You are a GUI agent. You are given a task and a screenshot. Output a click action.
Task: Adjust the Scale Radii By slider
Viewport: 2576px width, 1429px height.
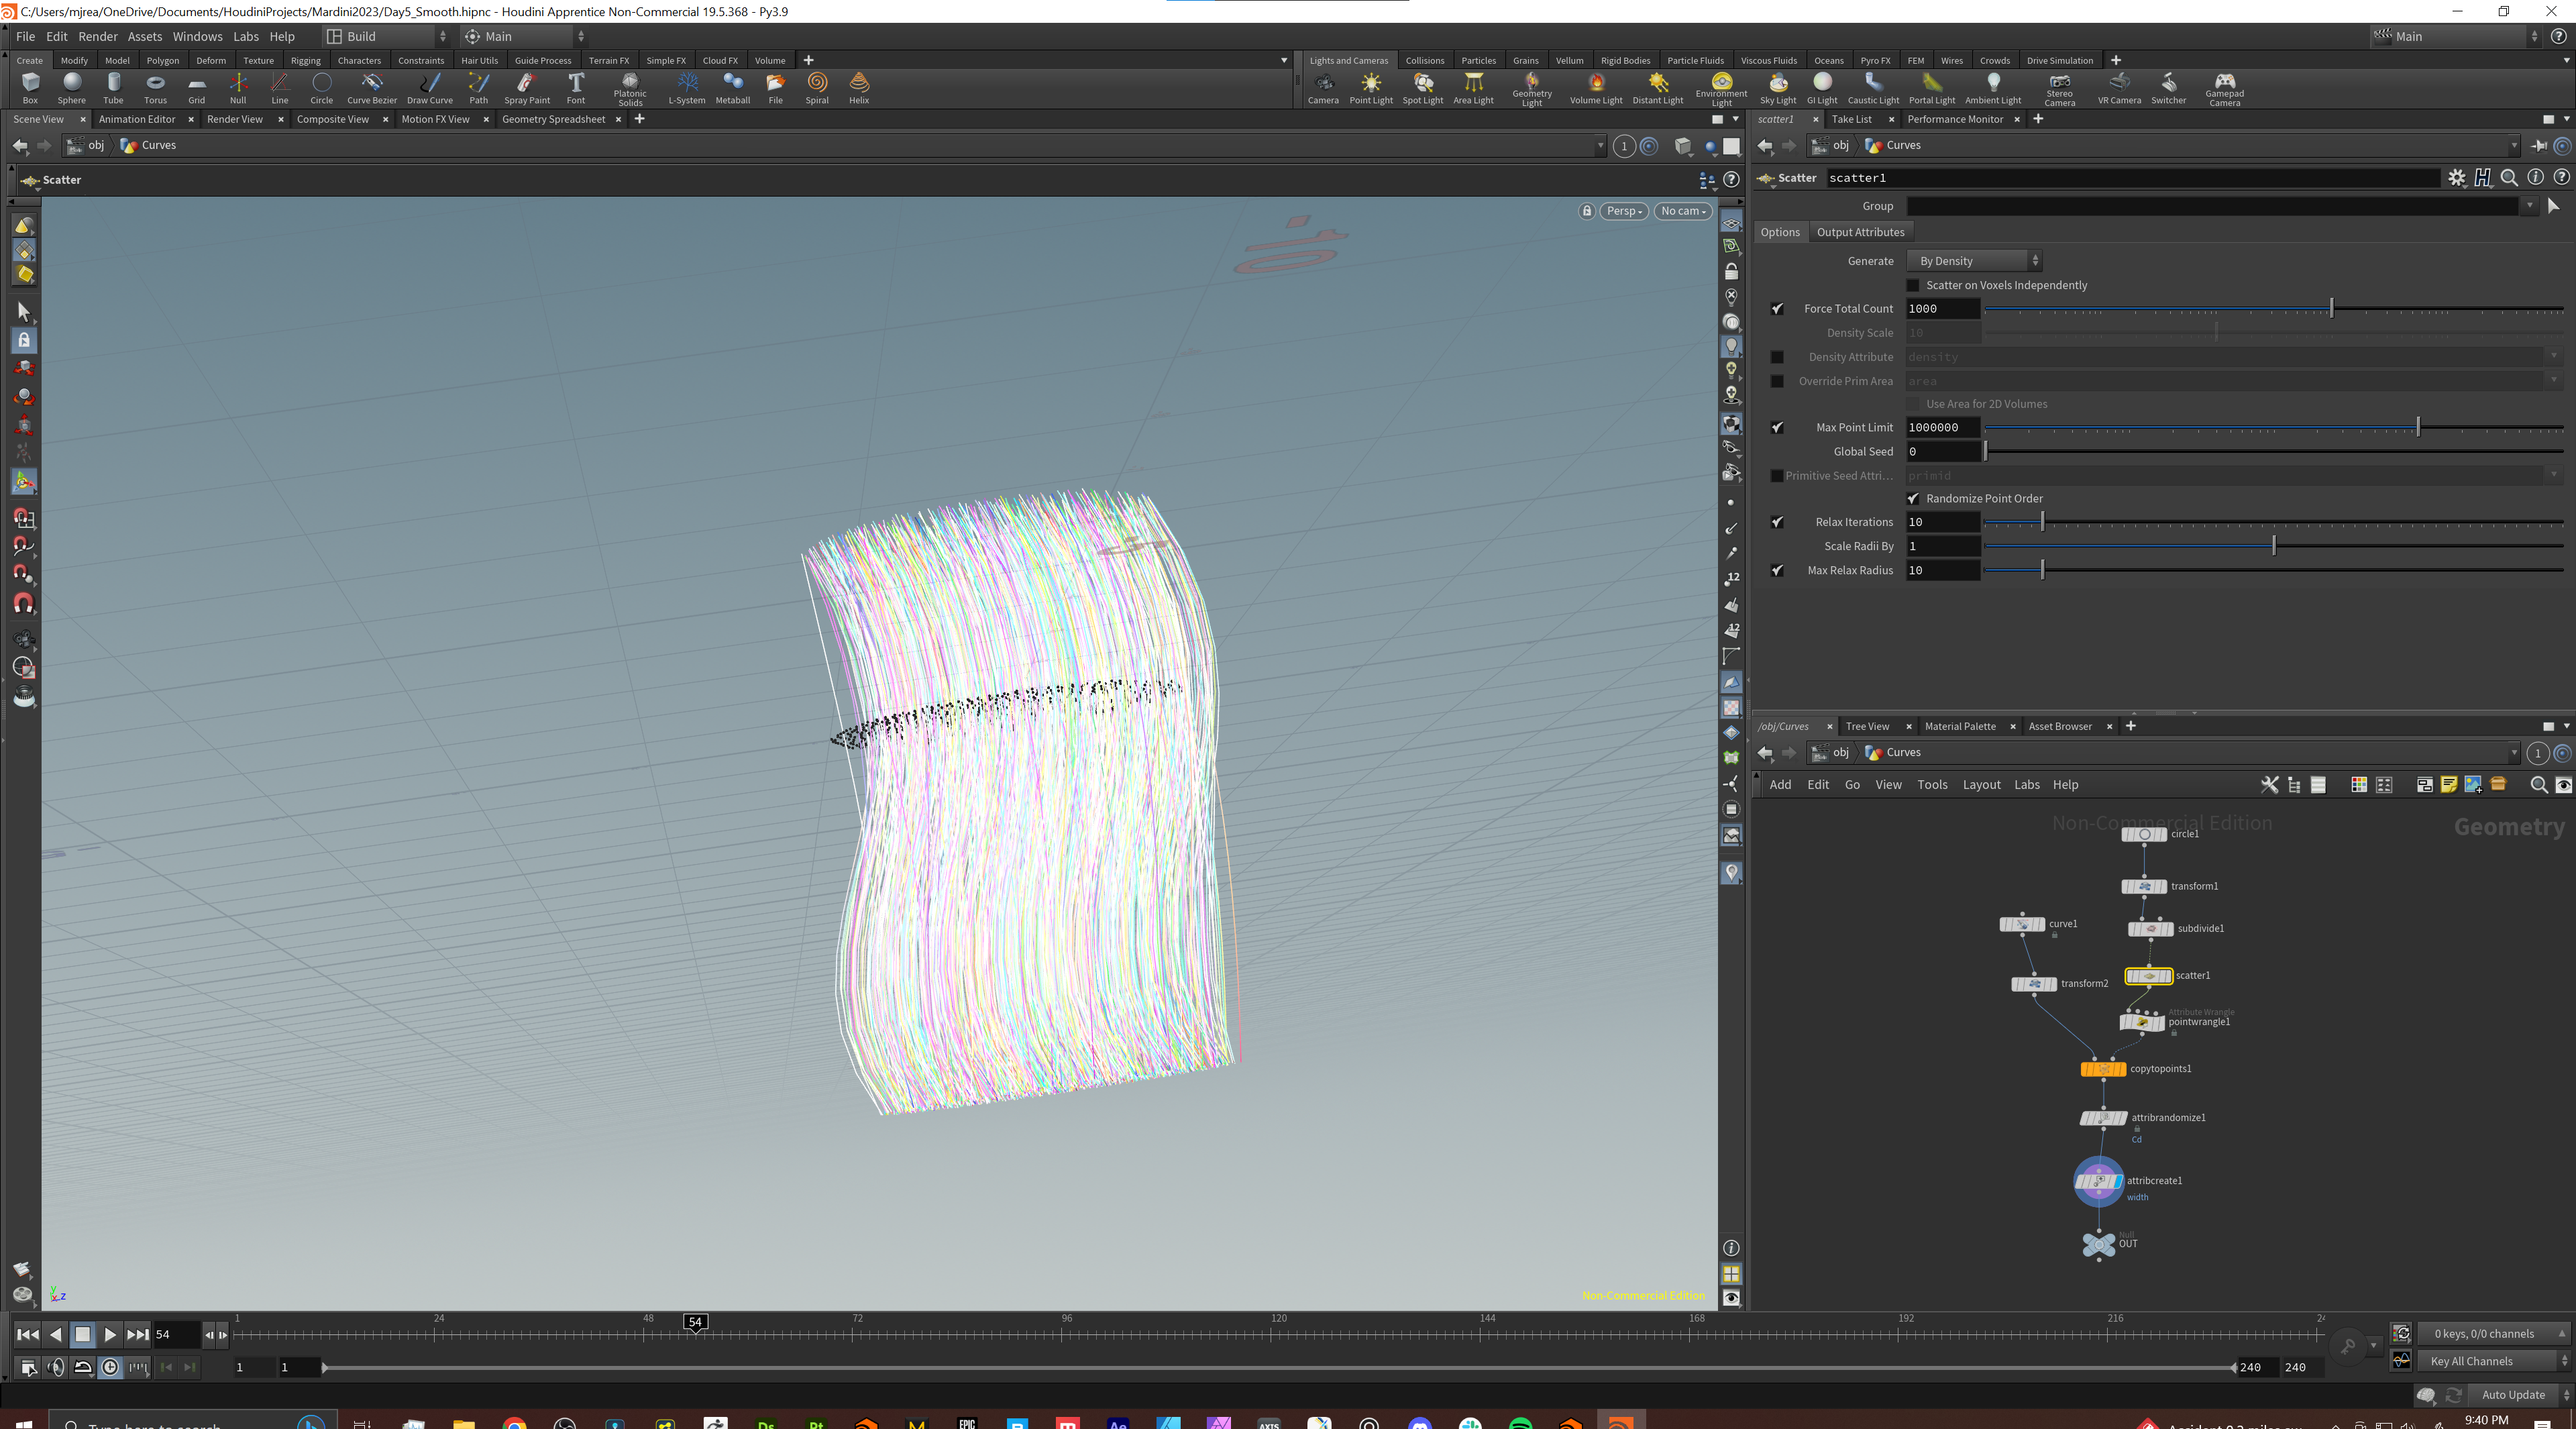click(2274, 546)
